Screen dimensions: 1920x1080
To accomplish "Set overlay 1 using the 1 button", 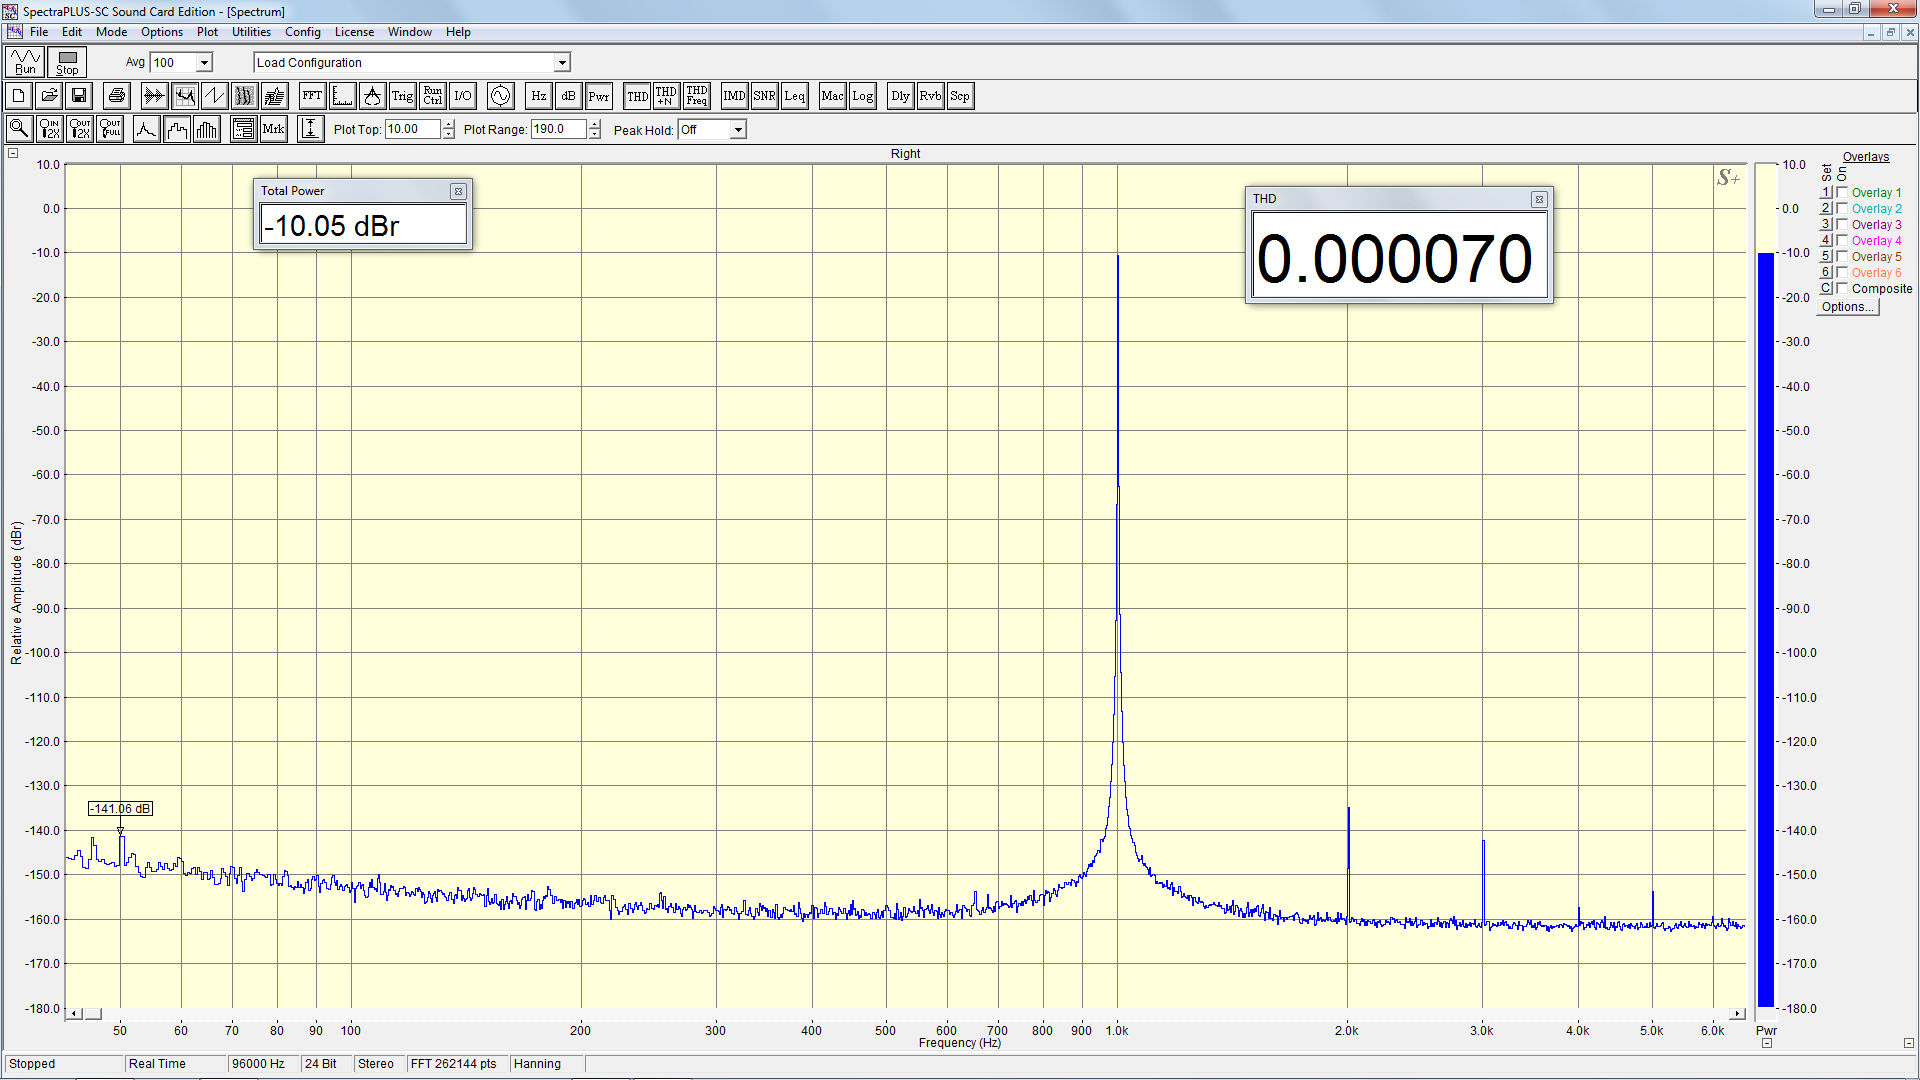I will coord(1826,192).
